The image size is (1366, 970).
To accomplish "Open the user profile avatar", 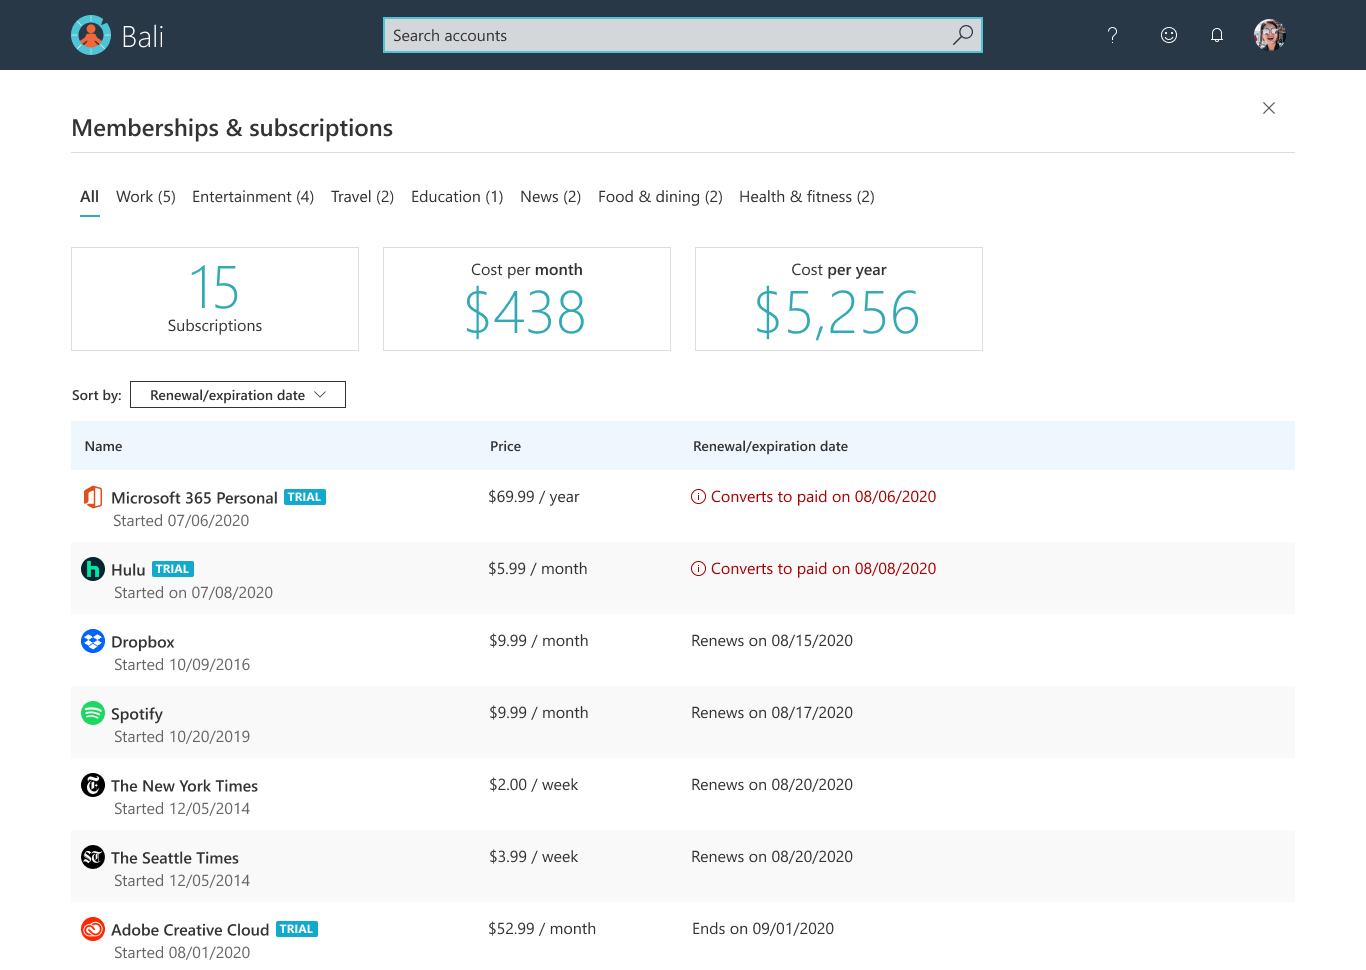I will (x=1270, y=35).
